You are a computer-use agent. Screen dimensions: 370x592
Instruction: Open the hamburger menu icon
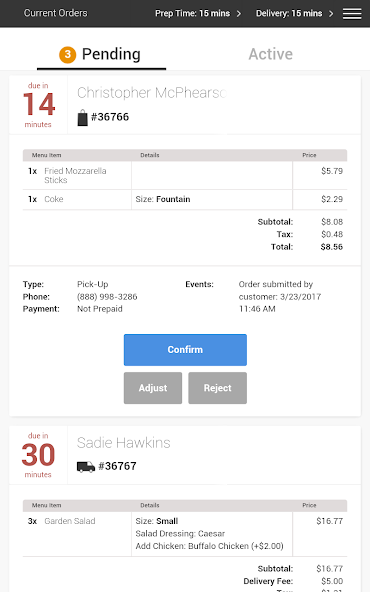point(352,14)
